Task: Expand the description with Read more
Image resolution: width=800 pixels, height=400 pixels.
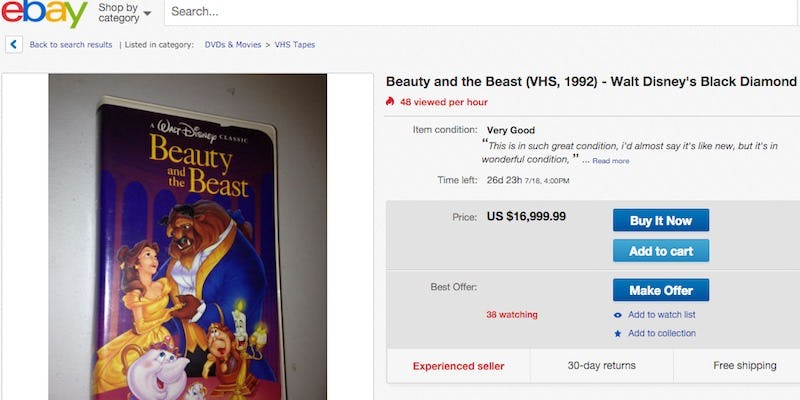Action: tap(611, 161)
